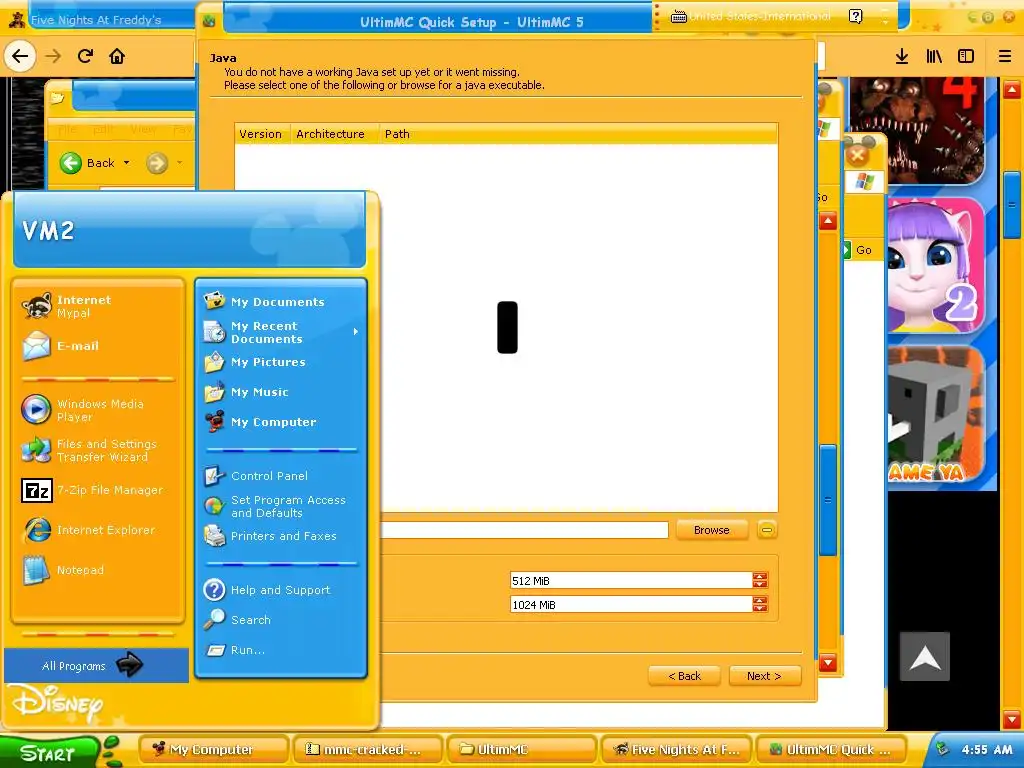Viewport: 1024px width, 768px height.
Task: Sort by Version column header
Action: [x=261, y=134]
